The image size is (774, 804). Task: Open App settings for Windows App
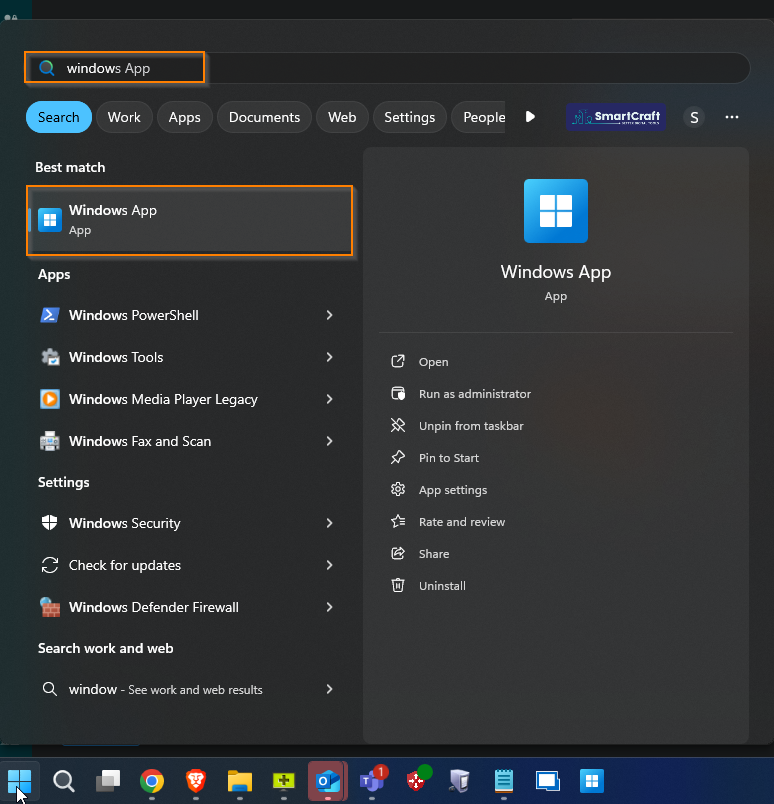(439, 490)
